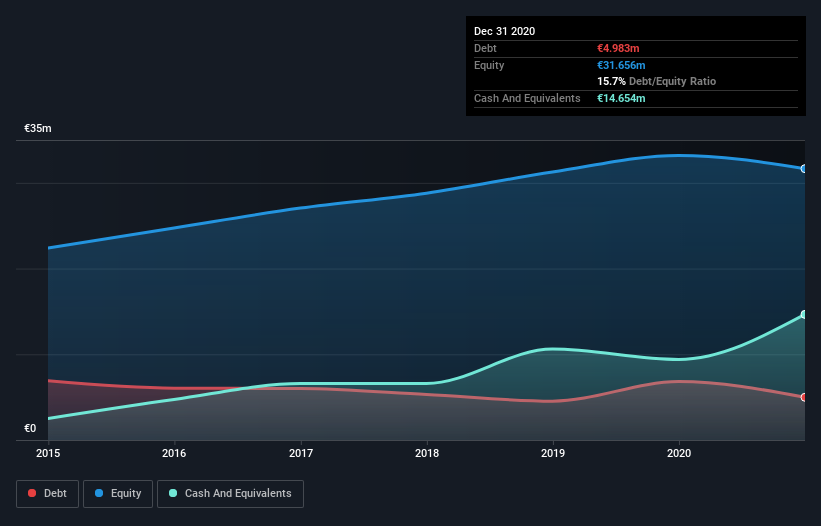
Task: Click the Debt row label in tooltip
Action: click(x=485, y=48)
